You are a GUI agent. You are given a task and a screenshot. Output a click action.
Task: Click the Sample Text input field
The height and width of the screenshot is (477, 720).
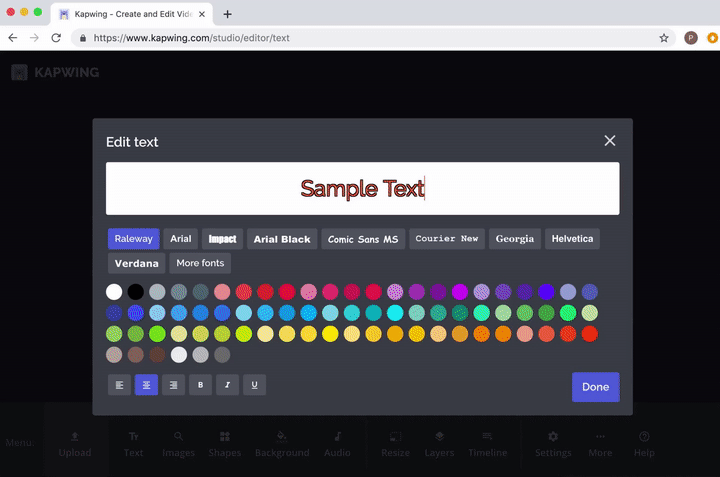click(362, 188)
